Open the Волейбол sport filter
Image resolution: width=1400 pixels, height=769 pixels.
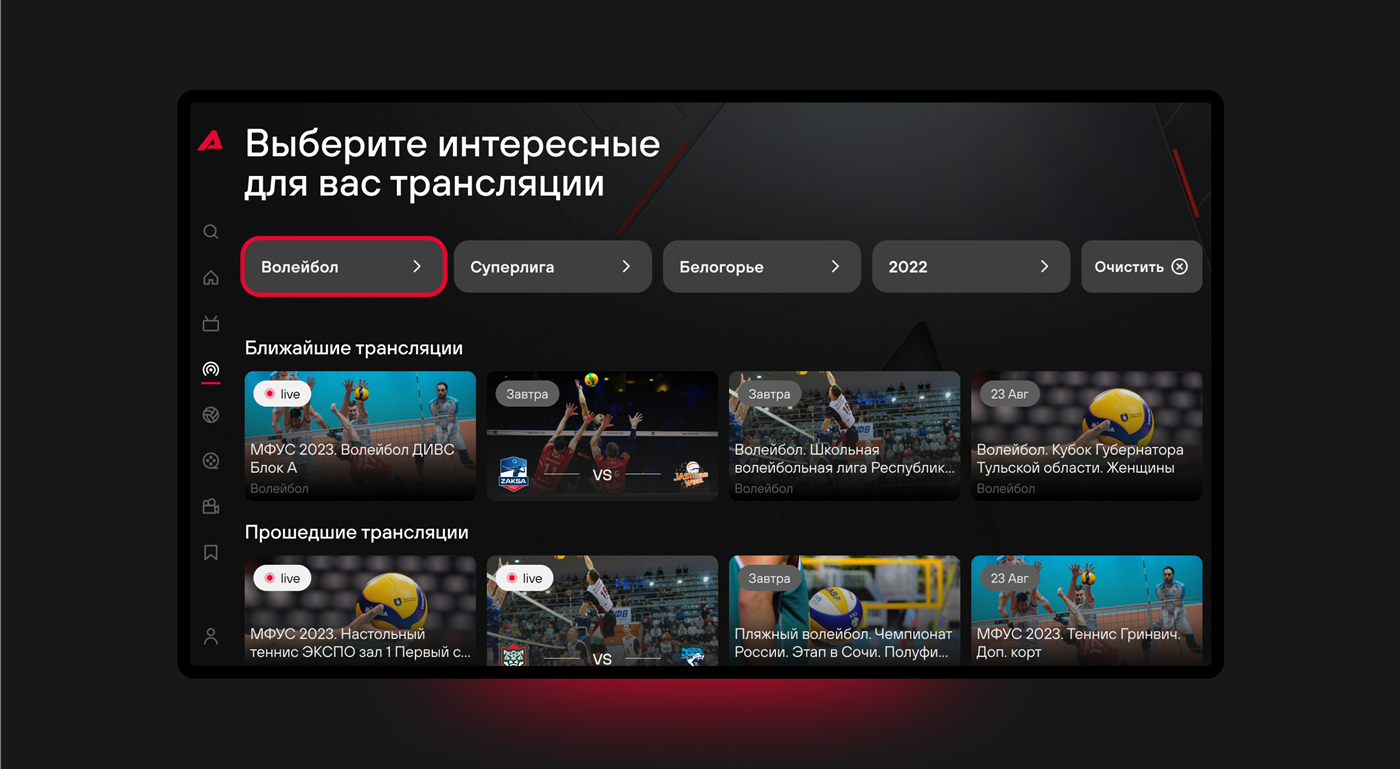tap(343, 267)
